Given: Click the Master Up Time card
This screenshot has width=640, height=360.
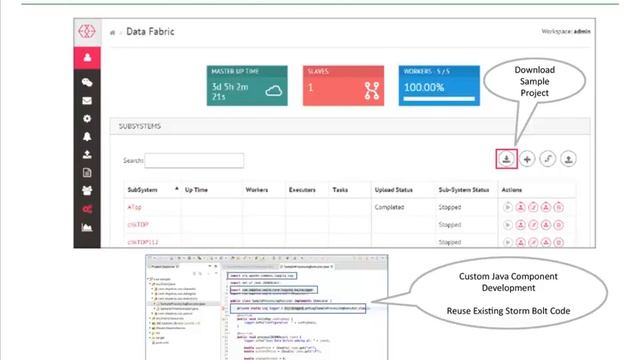Looking at the screenshot, I should point(247,86).
